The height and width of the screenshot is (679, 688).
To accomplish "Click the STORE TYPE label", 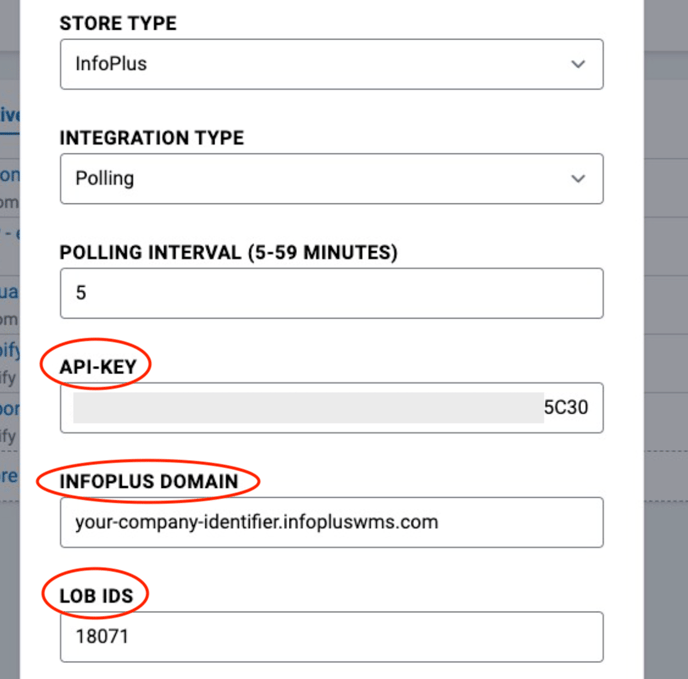I will [x=118, y=23].
